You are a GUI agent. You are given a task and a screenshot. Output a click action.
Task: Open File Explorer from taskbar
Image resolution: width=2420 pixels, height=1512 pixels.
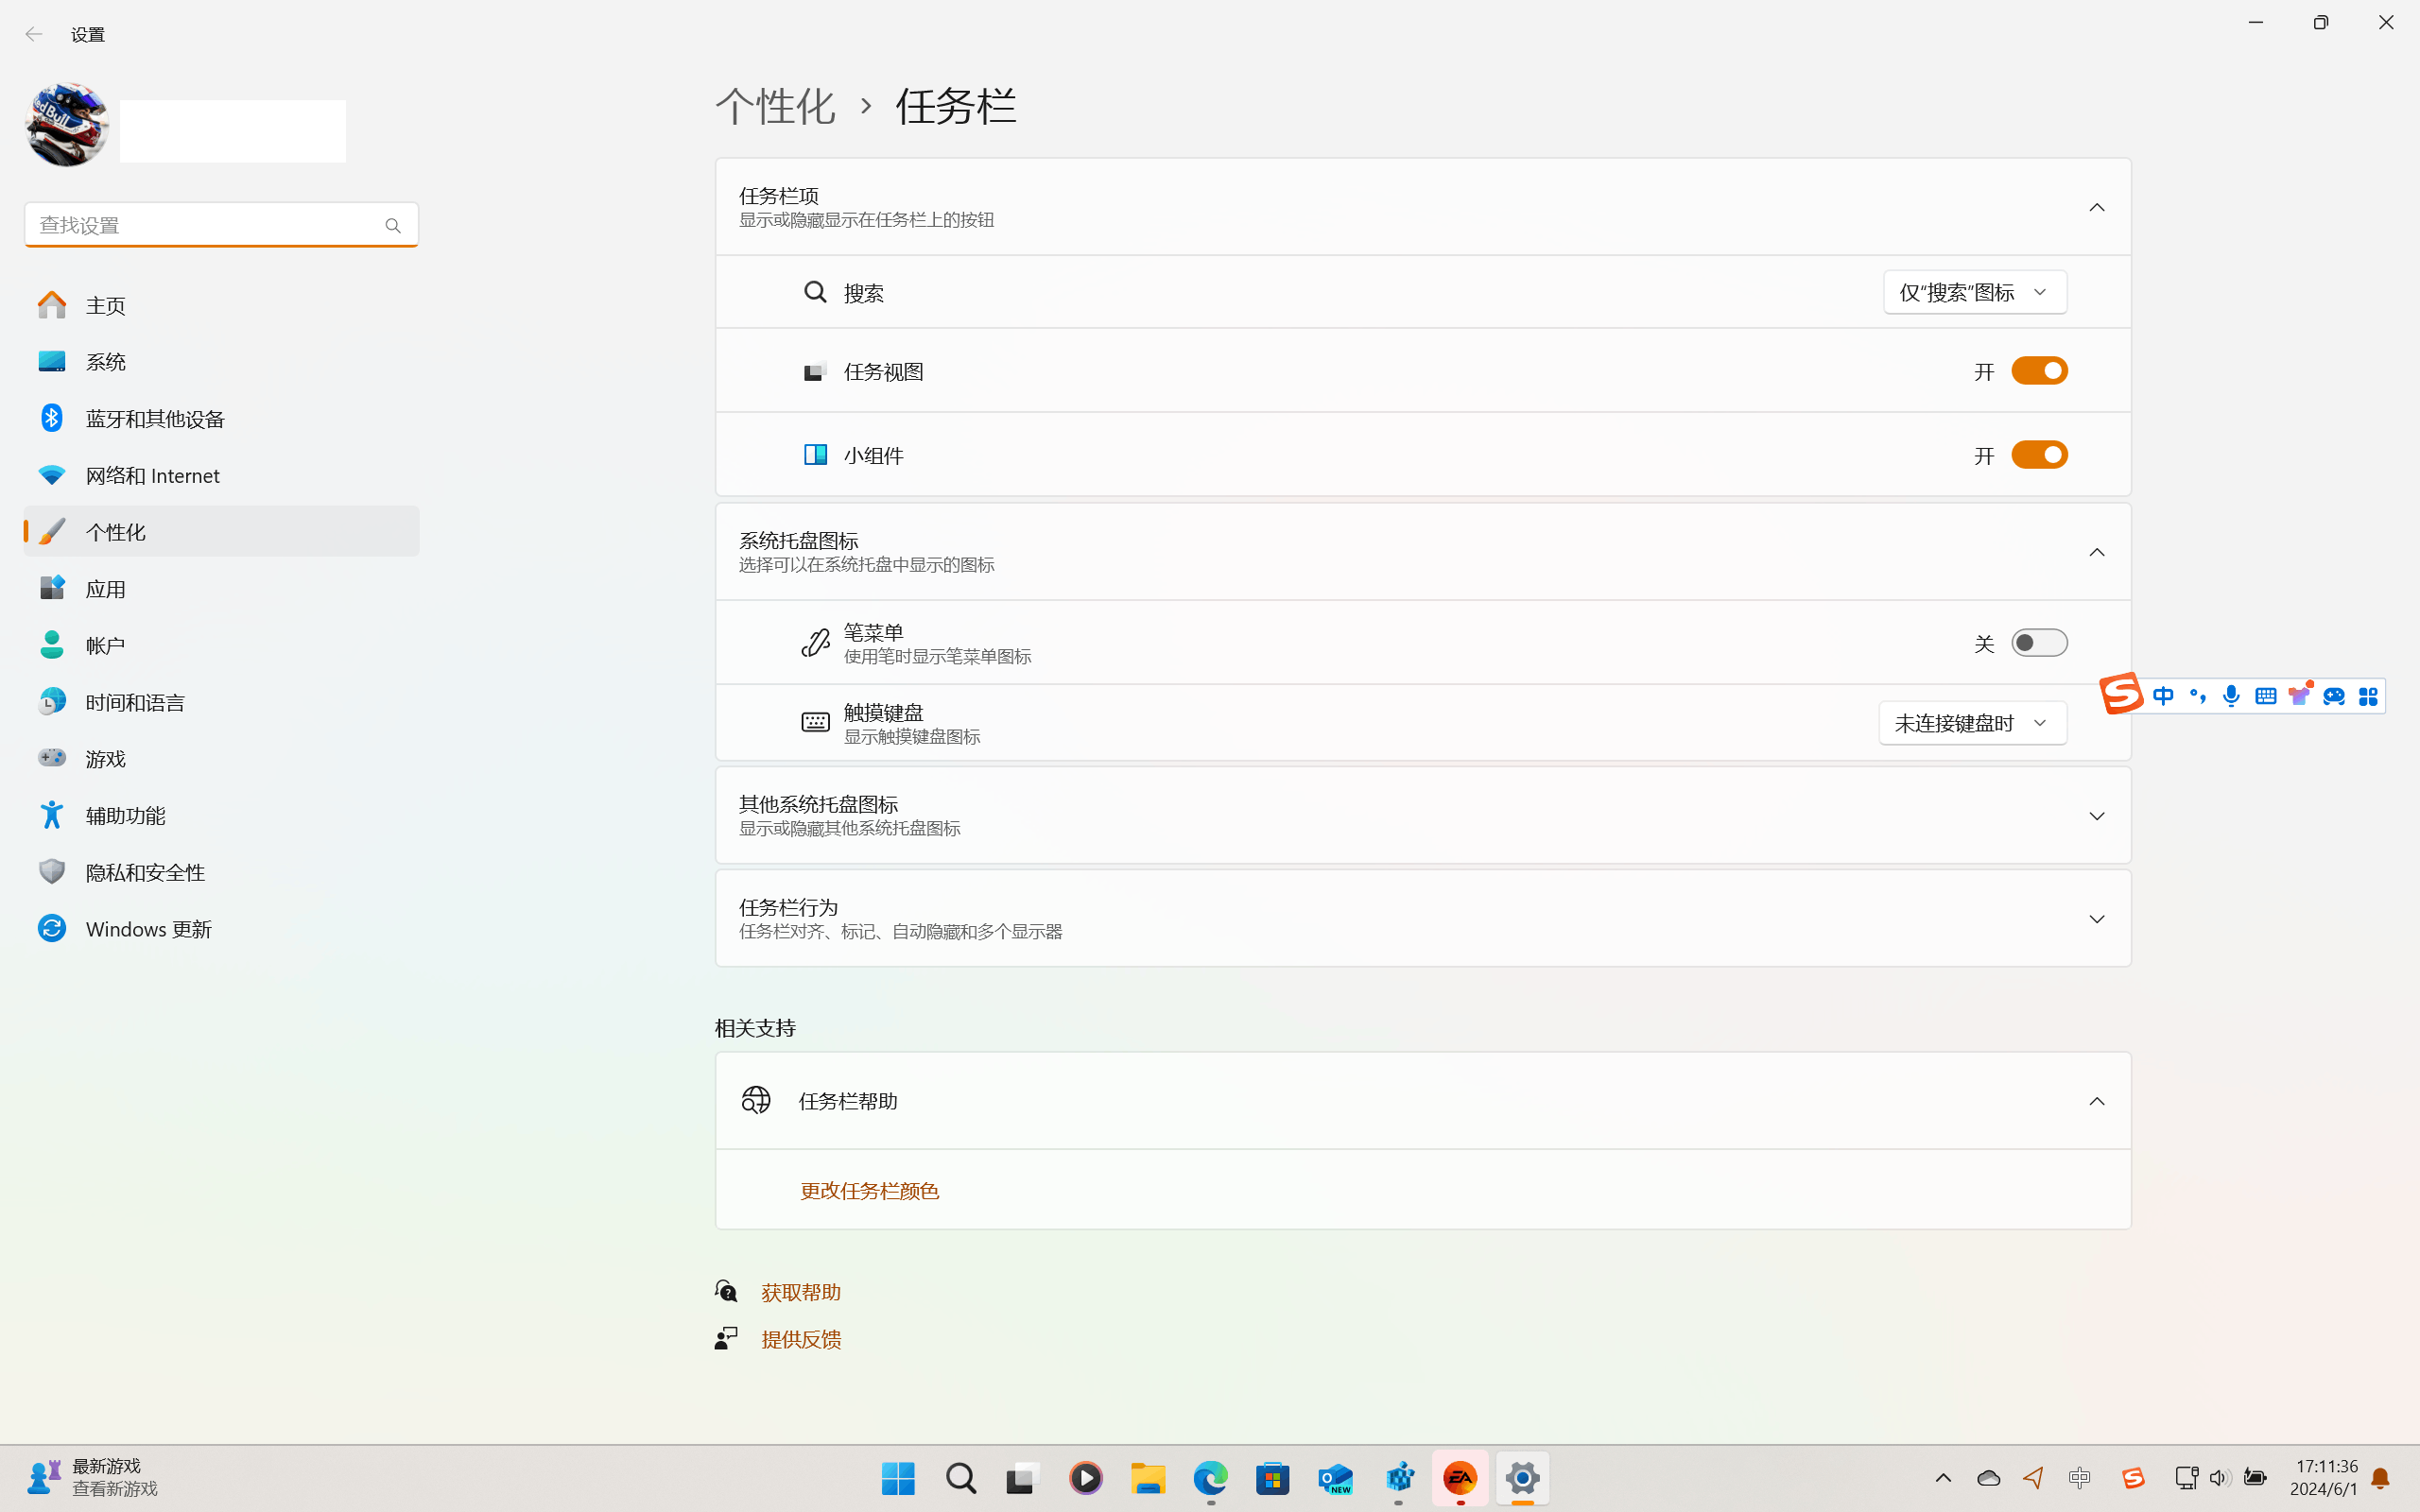pos(1148,1478)
